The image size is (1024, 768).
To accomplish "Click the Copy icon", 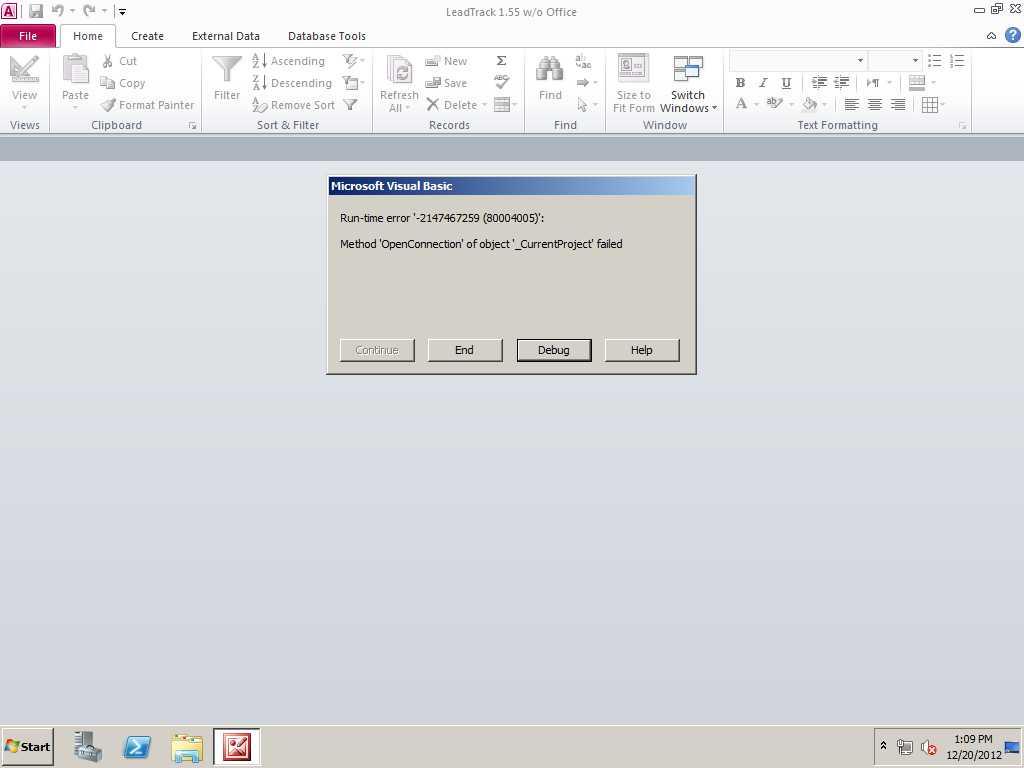I will coord(108,83).
